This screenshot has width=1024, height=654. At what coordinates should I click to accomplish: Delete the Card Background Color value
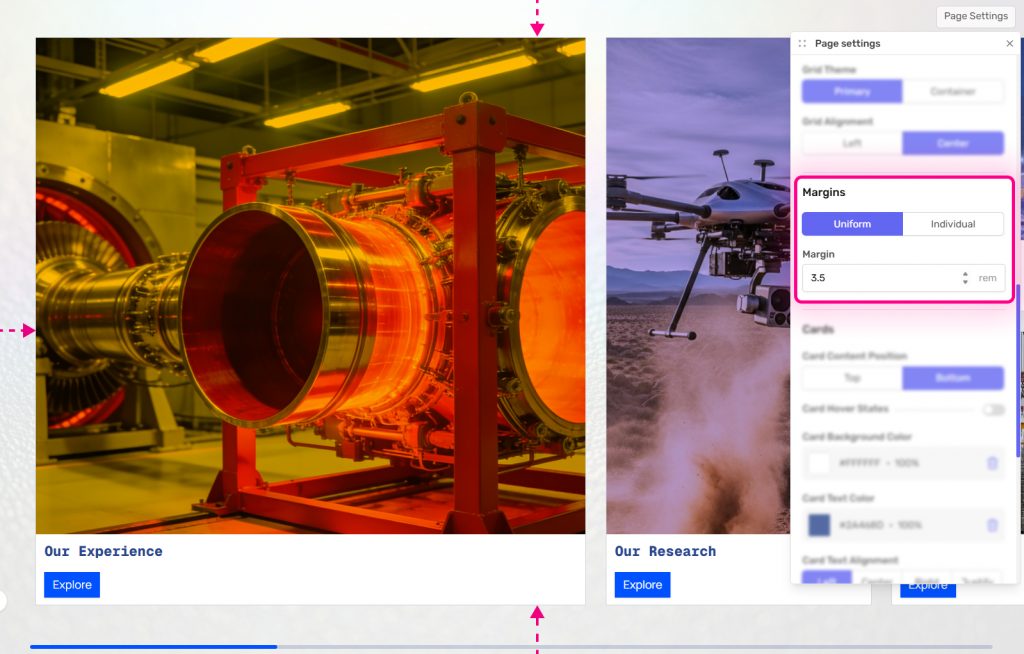point(992,463)
